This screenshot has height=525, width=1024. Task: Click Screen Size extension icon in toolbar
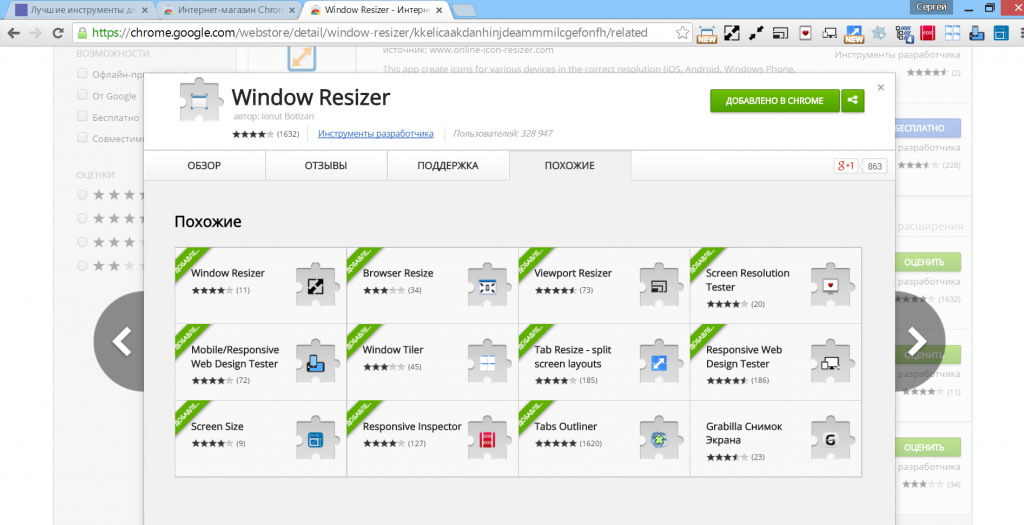point(1000,33)
